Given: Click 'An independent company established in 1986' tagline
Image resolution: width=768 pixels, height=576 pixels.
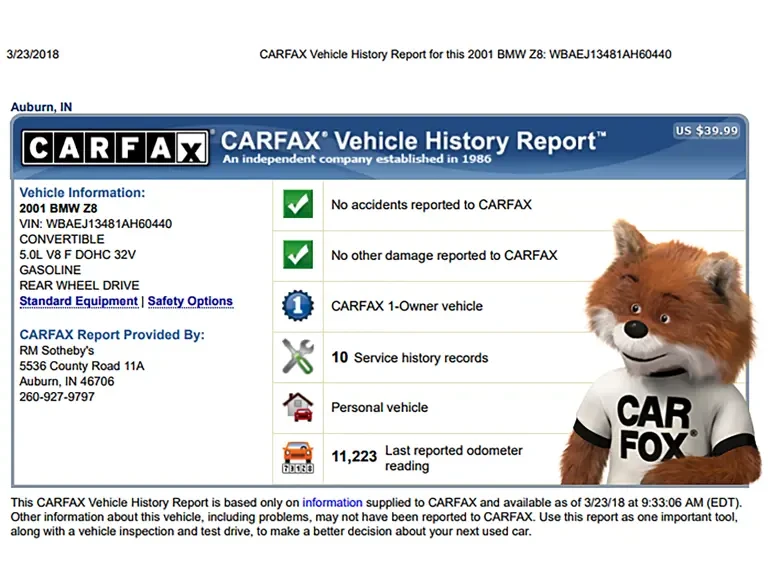Looking at the screenshot, I should coord(357,159).
